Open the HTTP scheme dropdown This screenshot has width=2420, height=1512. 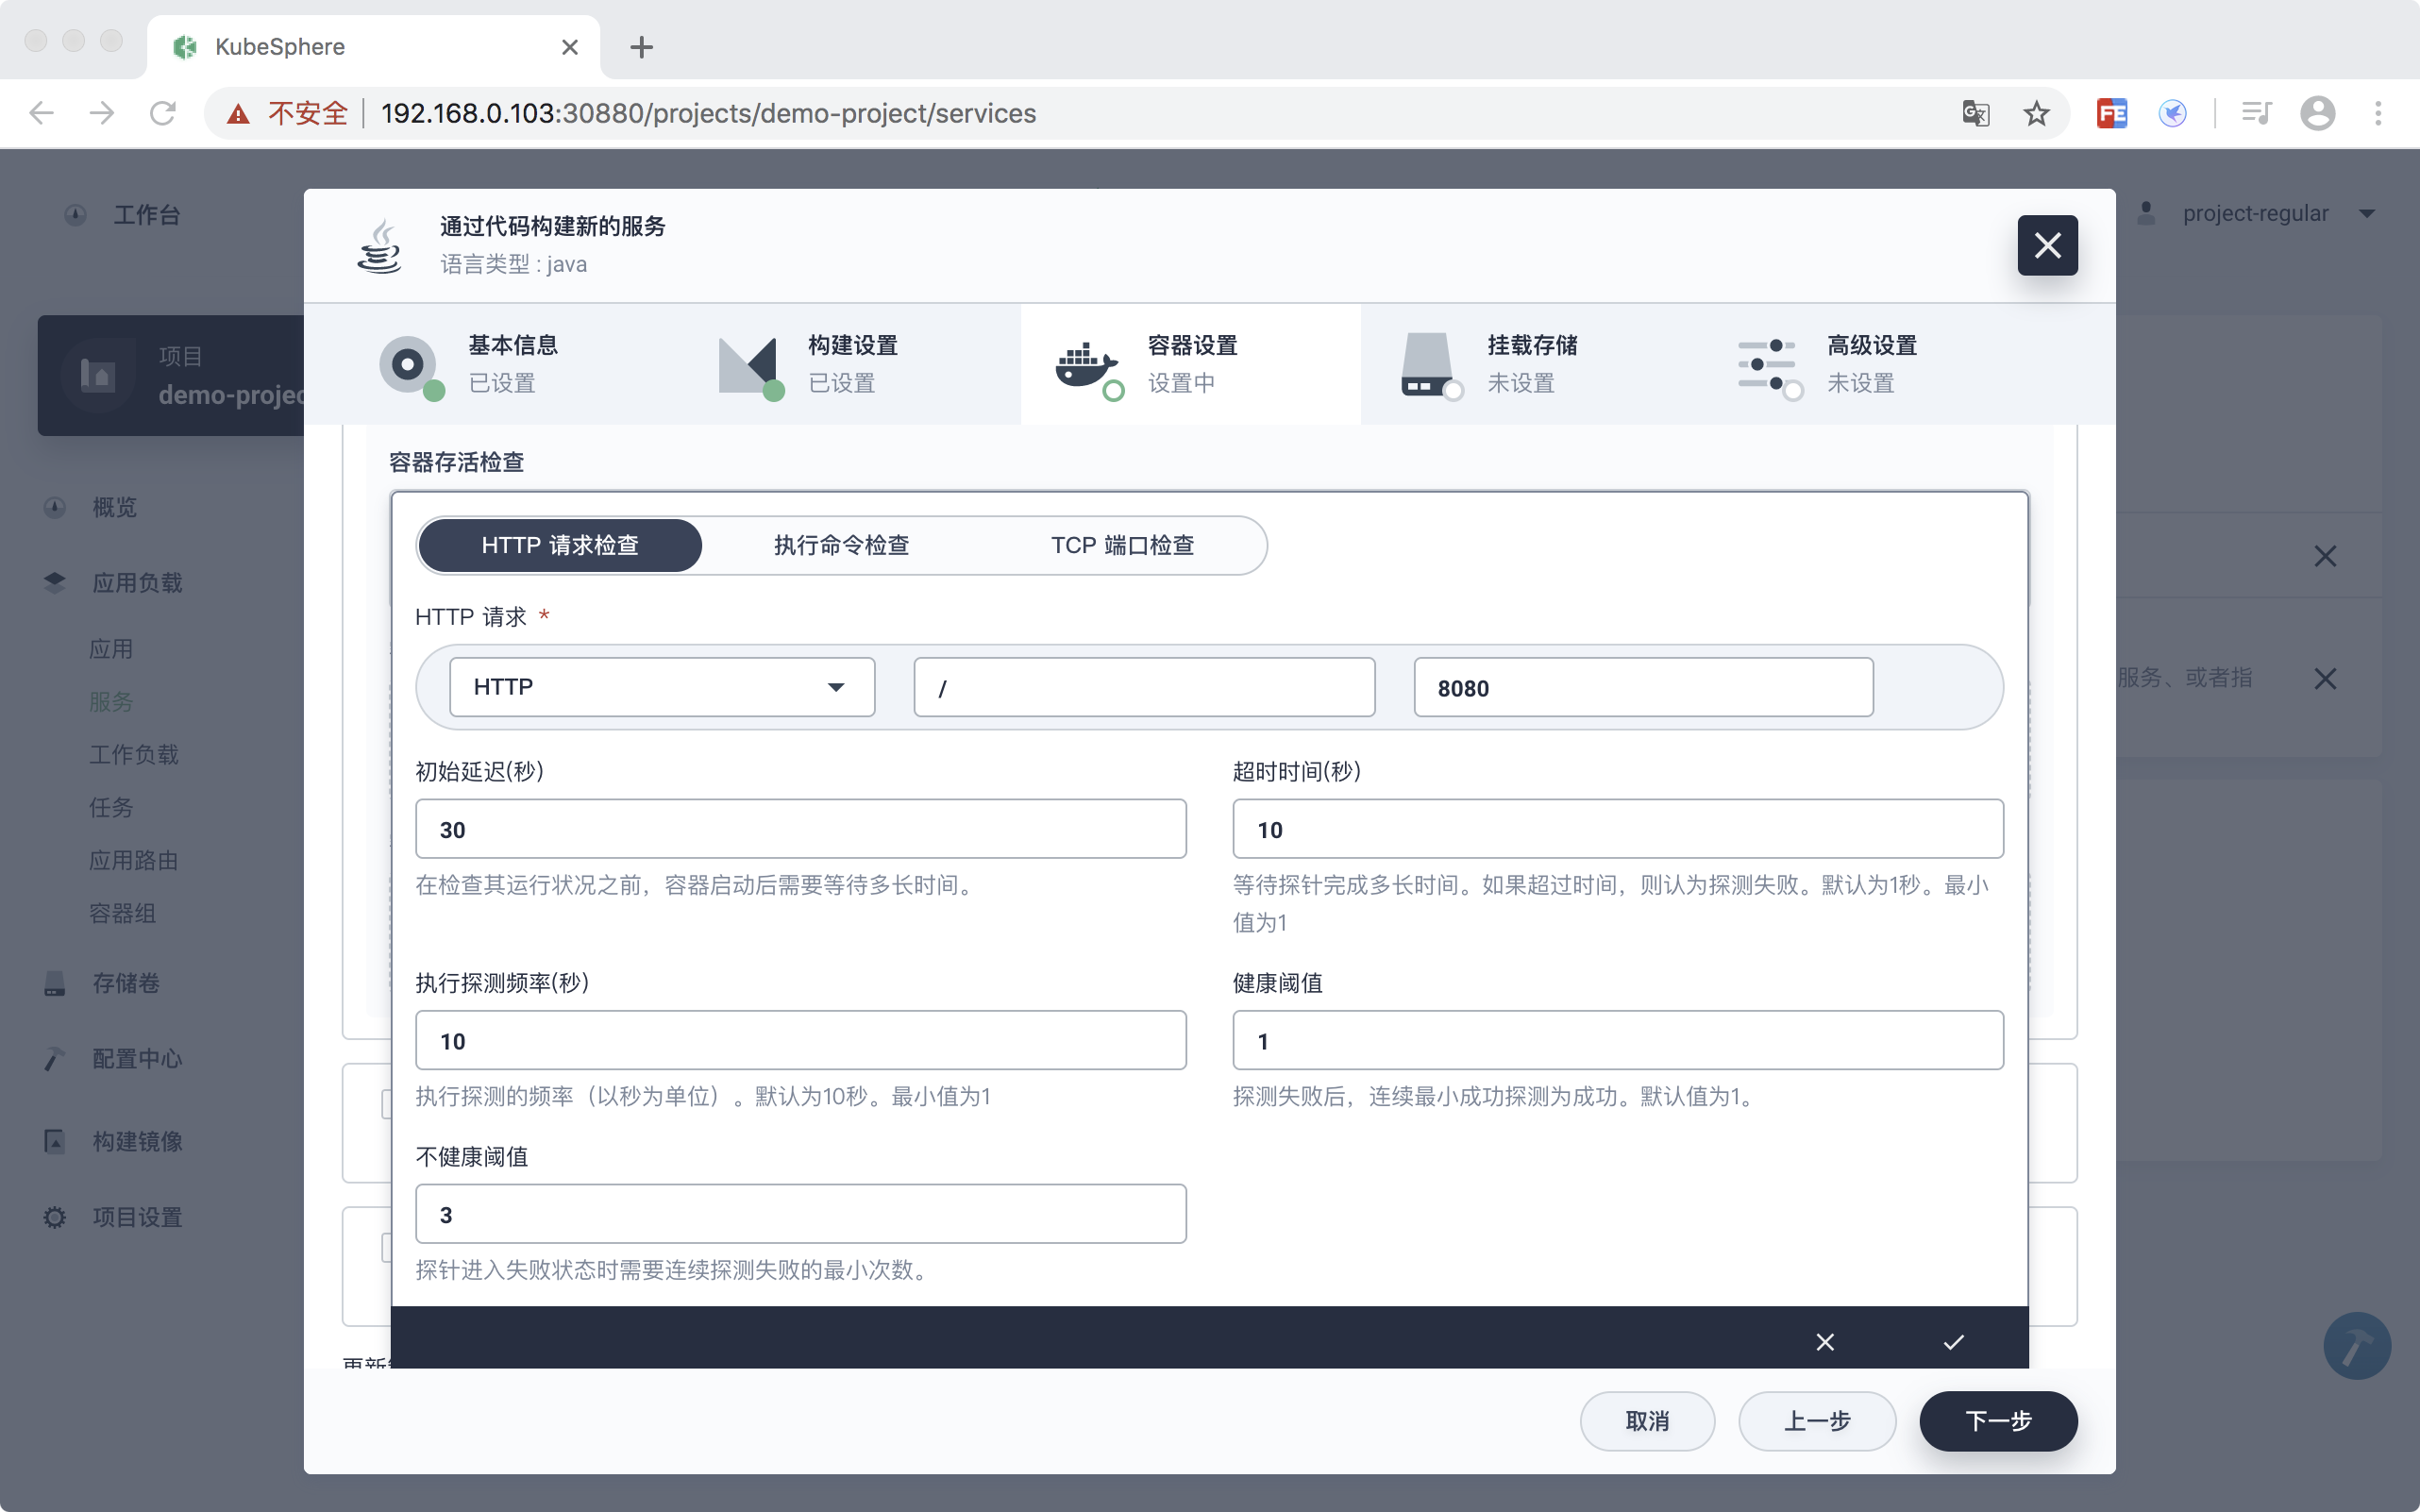point(662,687)
